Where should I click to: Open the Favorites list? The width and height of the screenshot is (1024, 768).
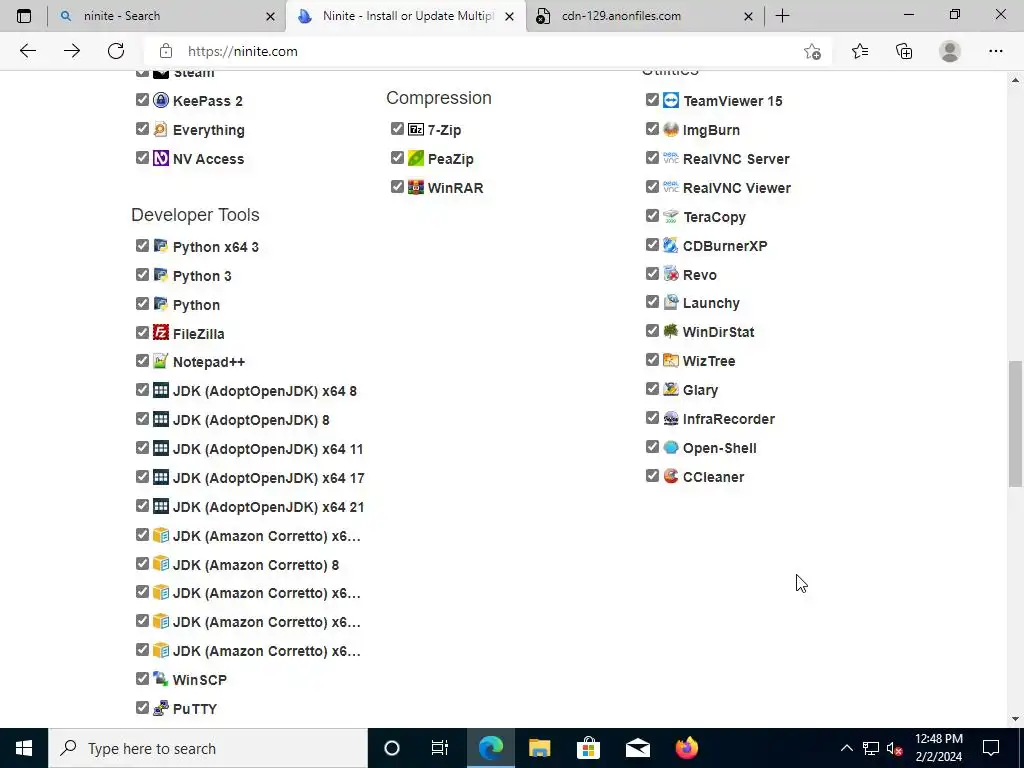(x=860, y=51)
